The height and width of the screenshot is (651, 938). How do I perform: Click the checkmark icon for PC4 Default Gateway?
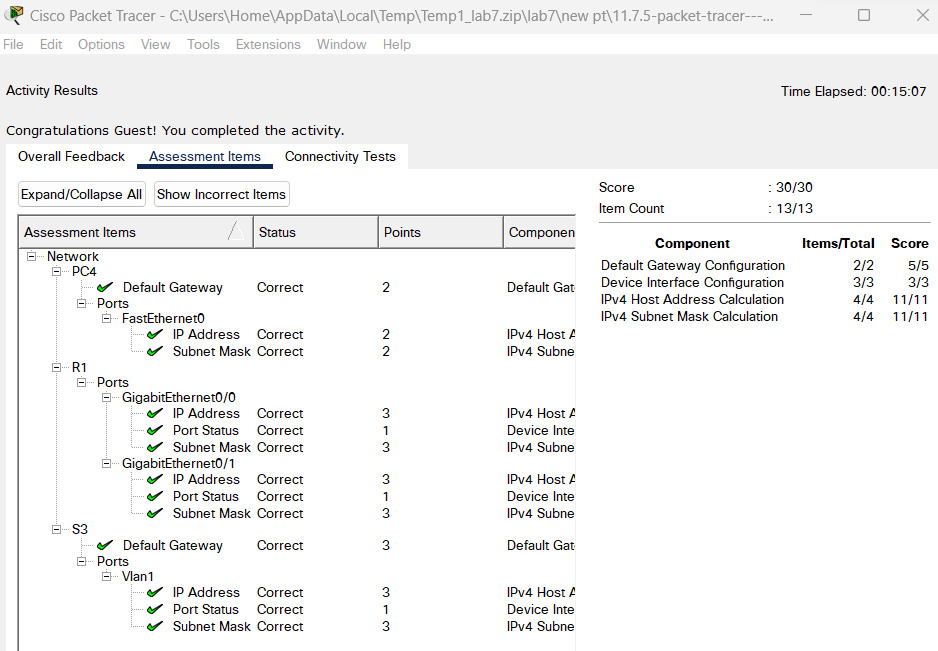(105, 288)
